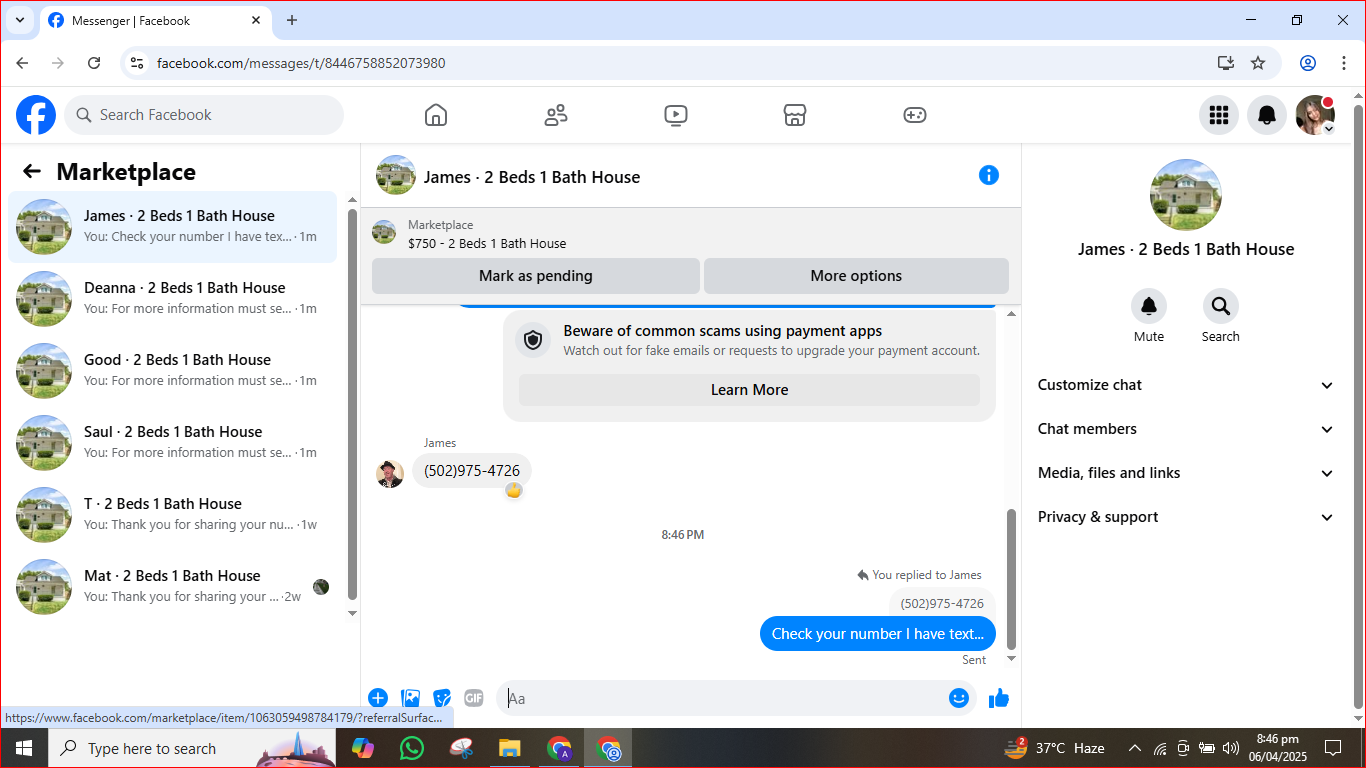The height and width of the screenshot is (768, 1366).
Task: Open WhatsApp from the taskbar
Action: 411,748
